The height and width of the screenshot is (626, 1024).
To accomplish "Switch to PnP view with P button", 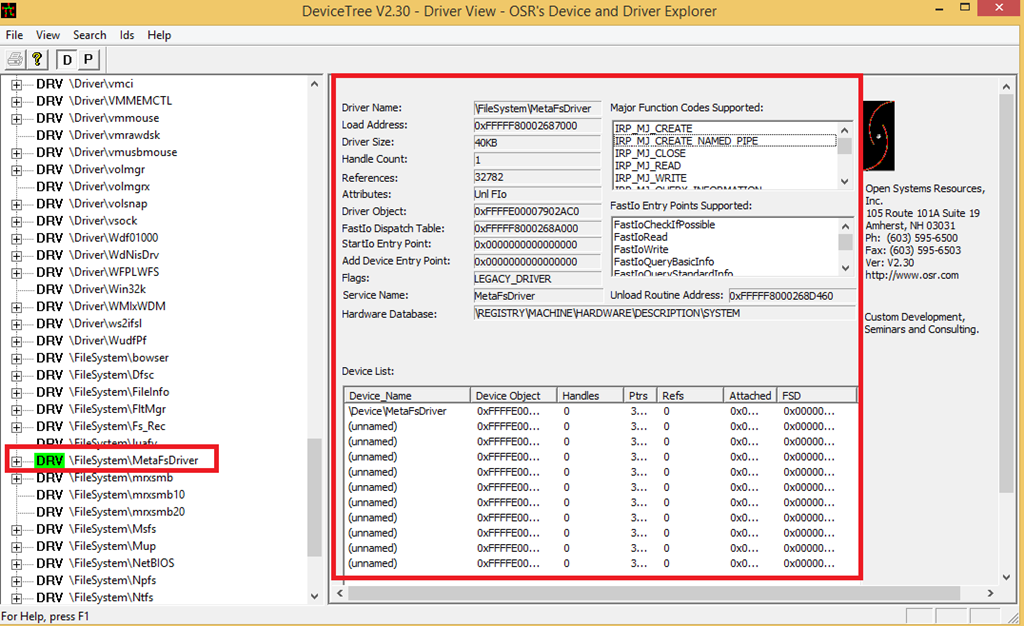I will pyautogui.click(x=88, y=59).
